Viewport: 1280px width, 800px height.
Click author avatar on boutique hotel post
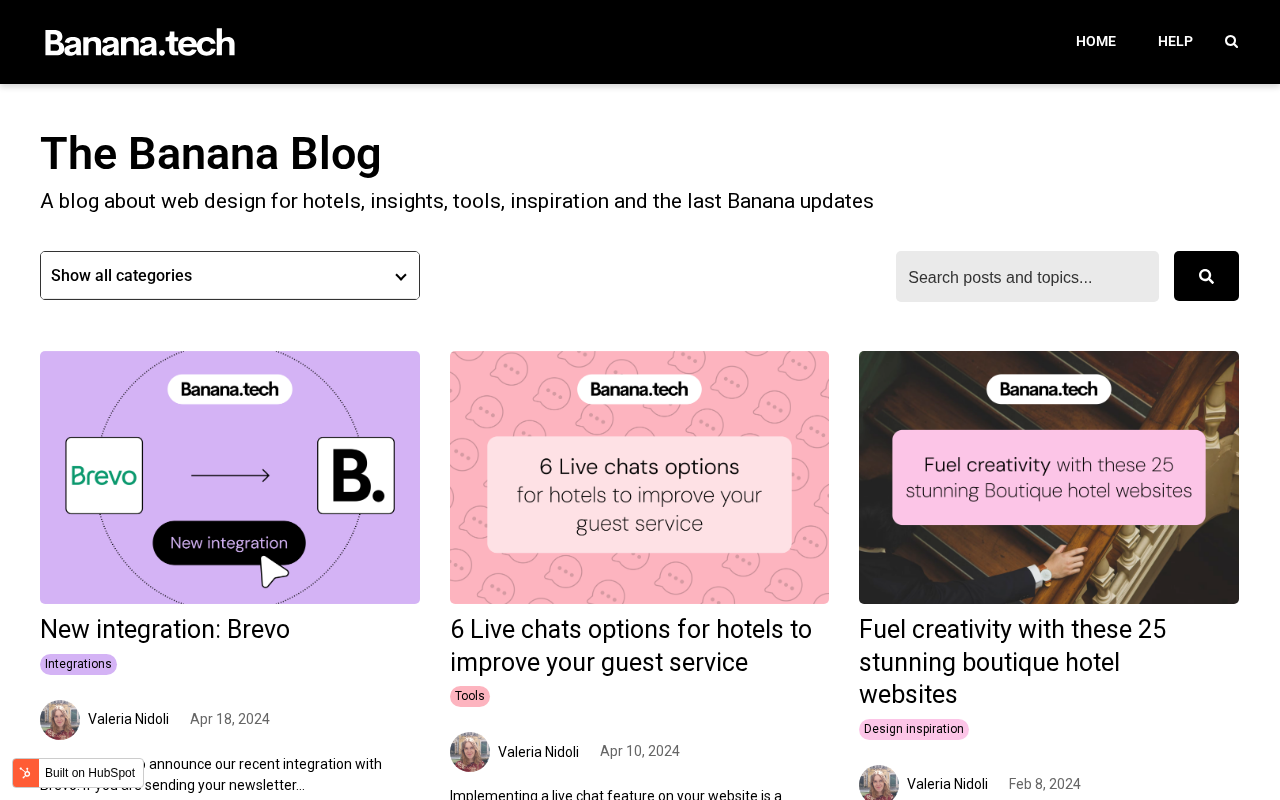(879, 783)
